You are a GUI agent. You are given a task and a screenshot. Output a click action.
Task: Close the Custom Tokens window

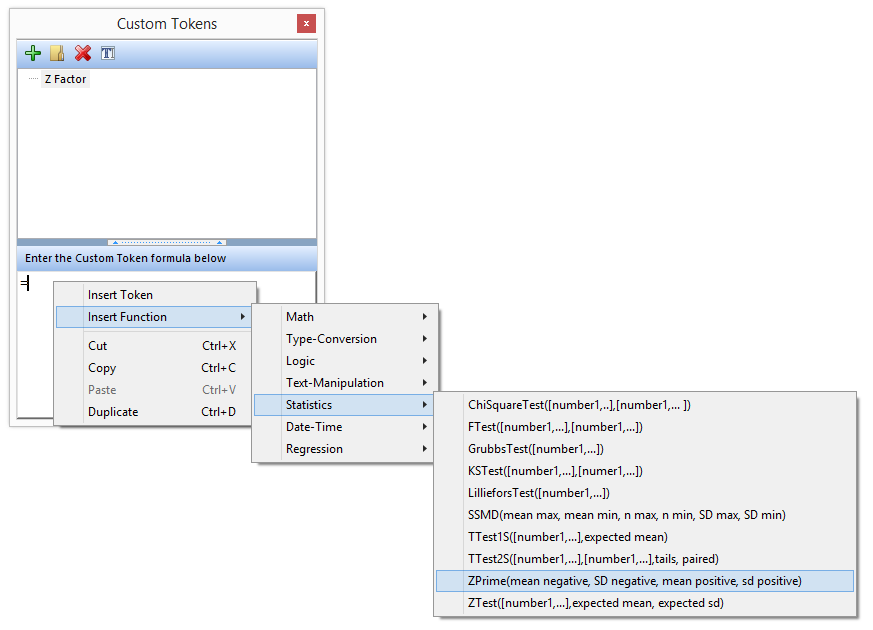[x=306, y=23]
